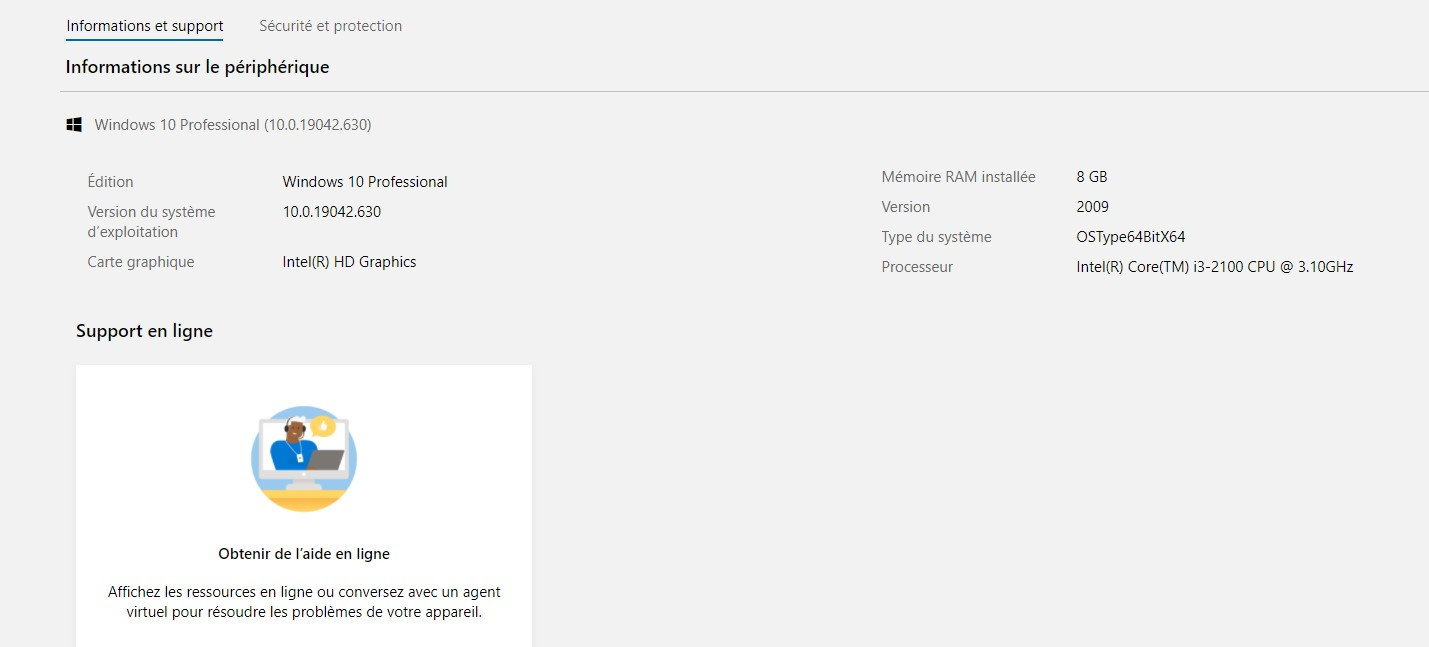Open the Informations et support tab
This screenshot has height=647, width=1429.
tap(145, 26)
